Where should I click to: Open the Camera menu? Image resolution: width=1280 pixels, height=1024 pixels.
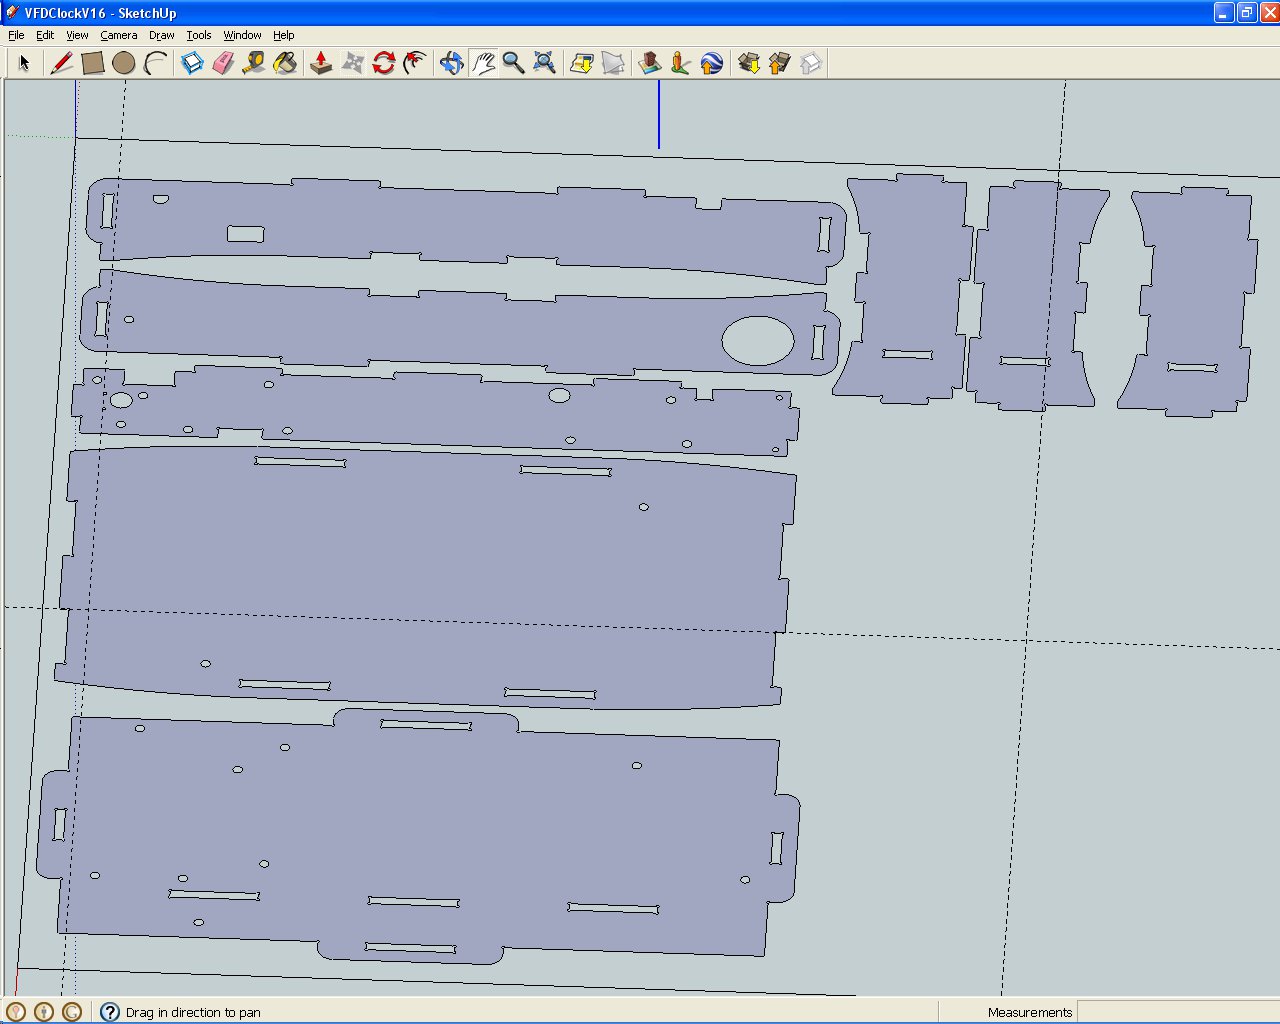pos(119,35)
